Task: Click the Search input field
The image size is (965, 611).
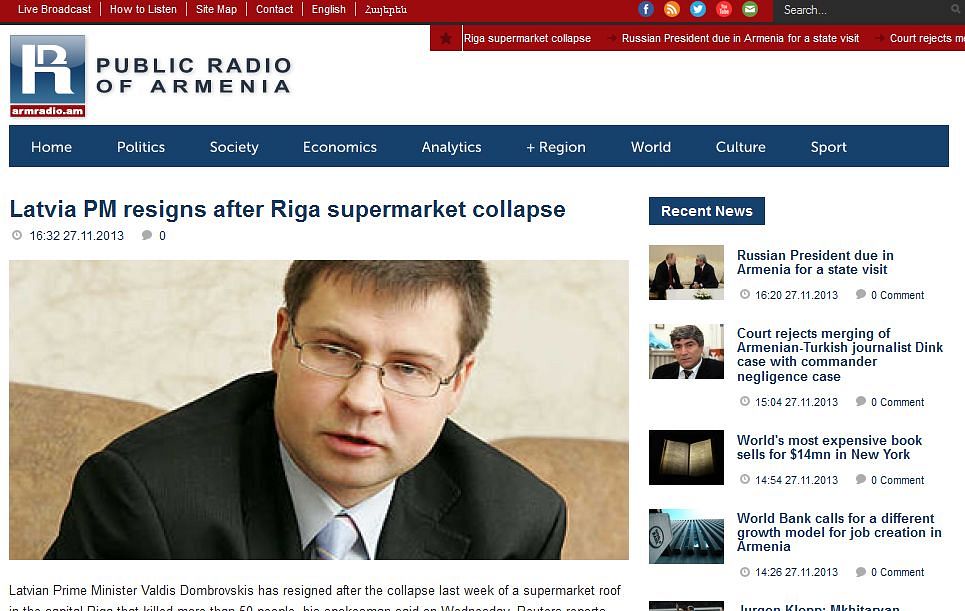Action: (865, 10)
